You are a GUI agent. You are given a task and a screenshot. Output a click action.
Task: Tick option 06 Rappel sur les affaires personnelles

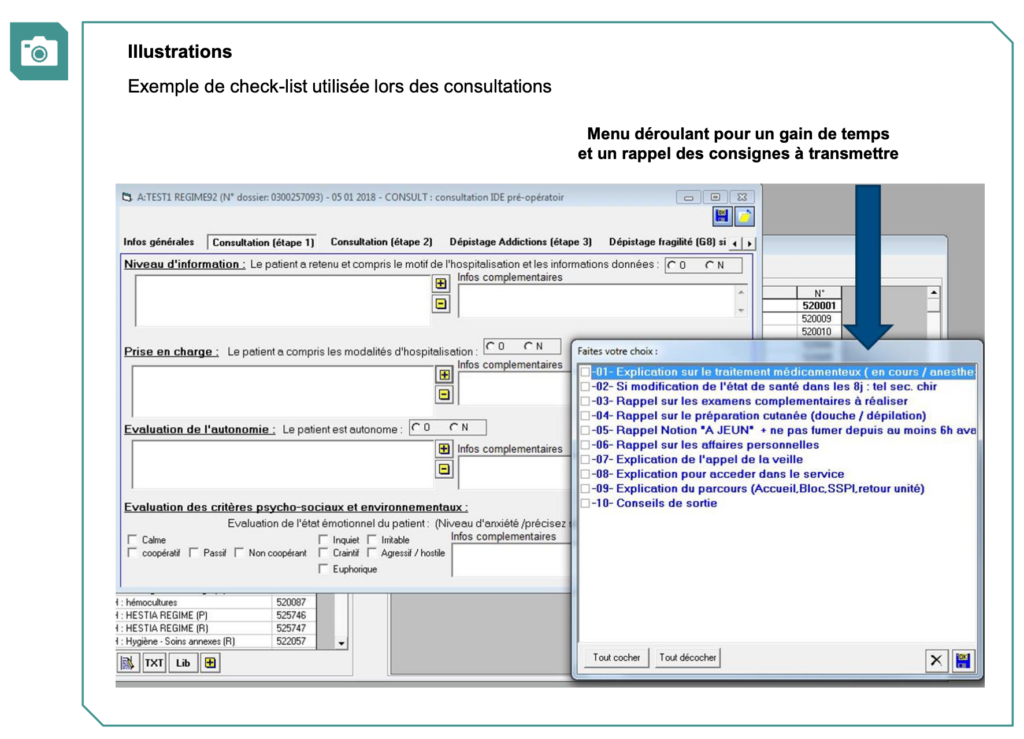point(585,445)
